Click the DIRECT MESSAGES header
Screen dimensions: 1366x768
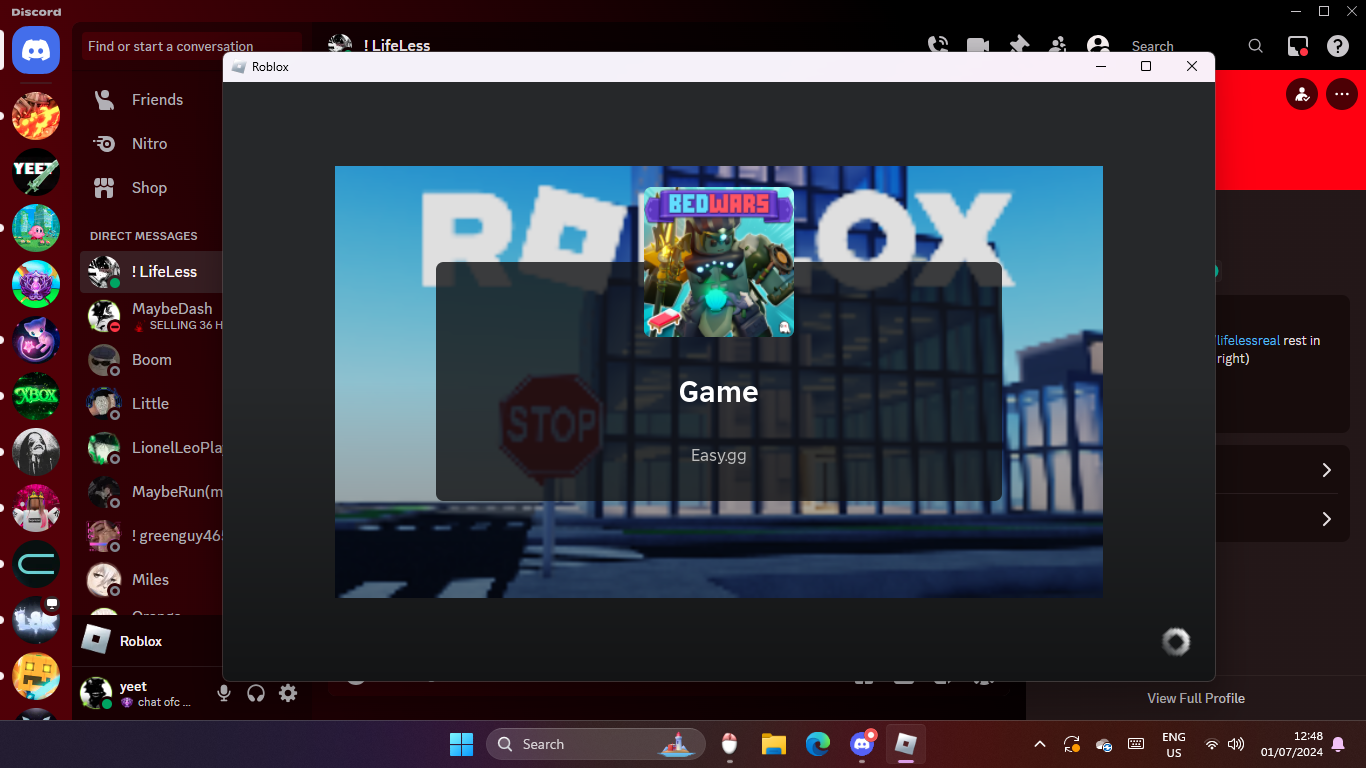point(144,236)
